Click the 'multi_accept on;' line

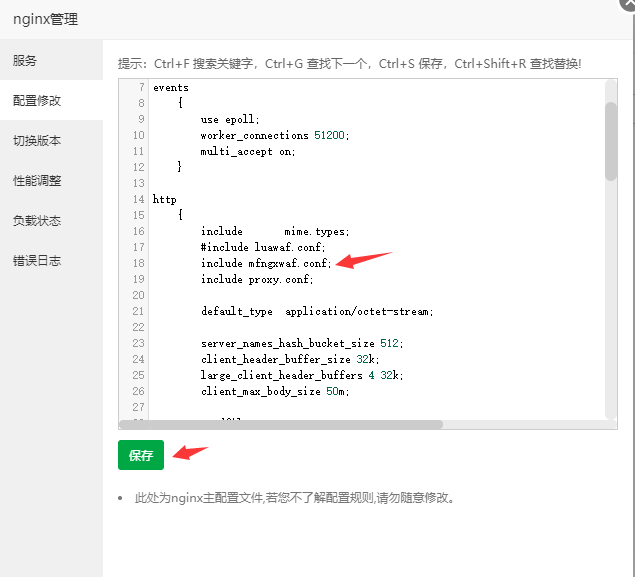pyautogui.click(x=247, y=151)
